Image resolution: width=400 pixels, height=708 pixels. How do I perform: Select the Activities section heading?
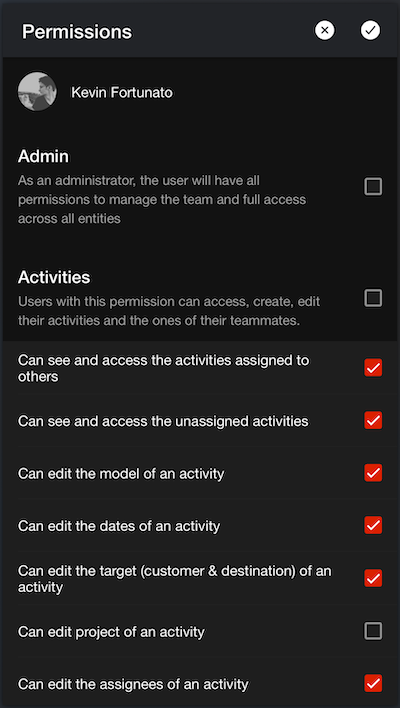[54, 277]
